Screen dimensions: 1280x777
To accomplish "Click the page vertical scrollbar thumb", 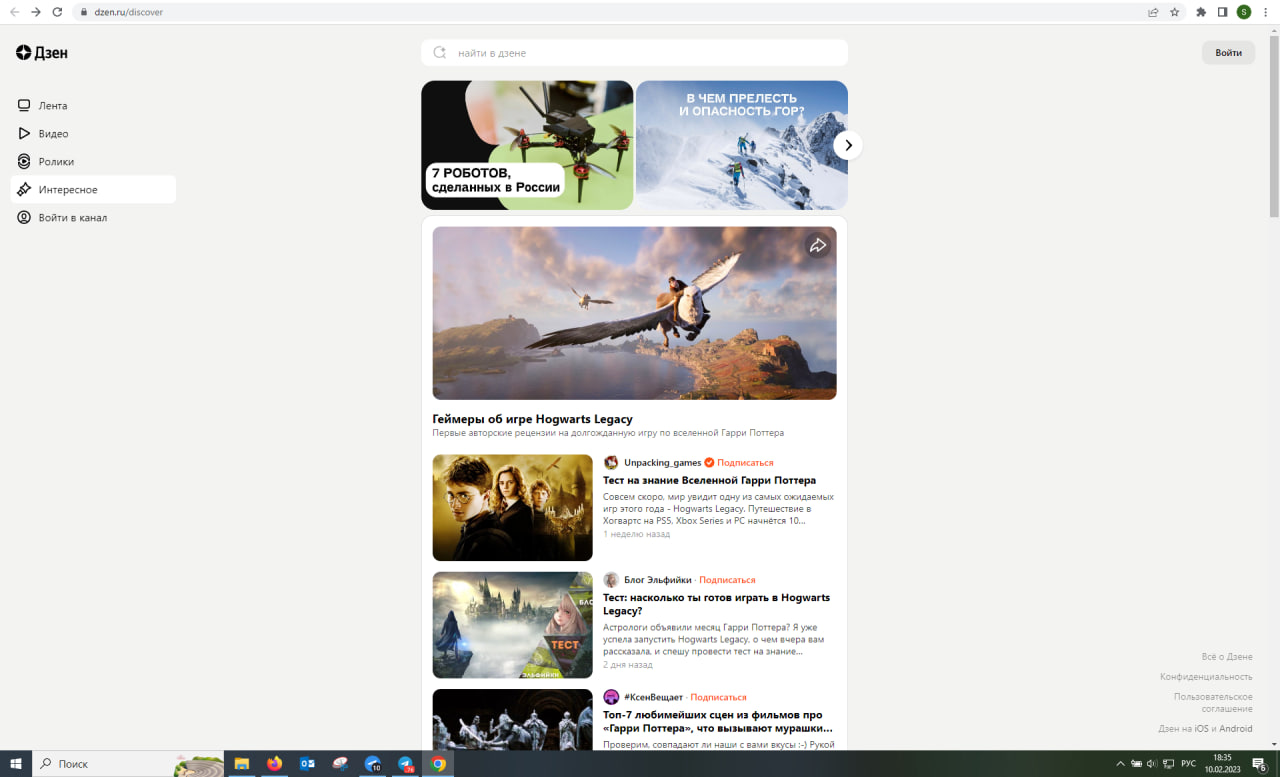I will (x=1274, y=125).
